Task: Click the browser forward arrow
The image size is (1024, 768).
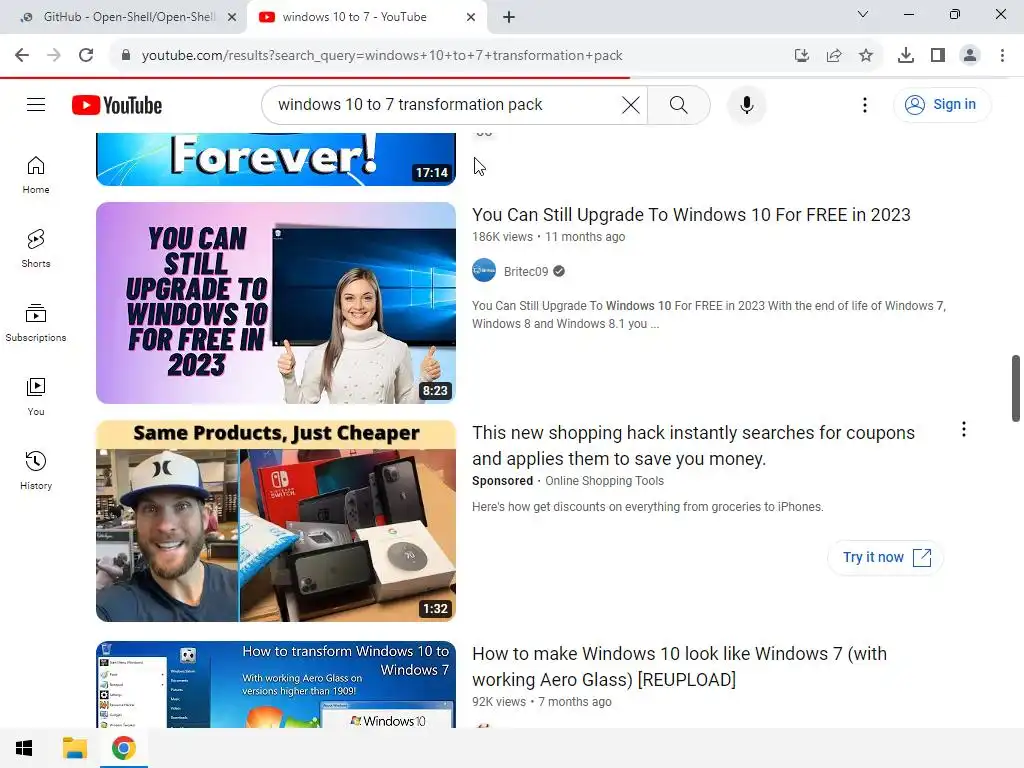Action: (54, 55)
